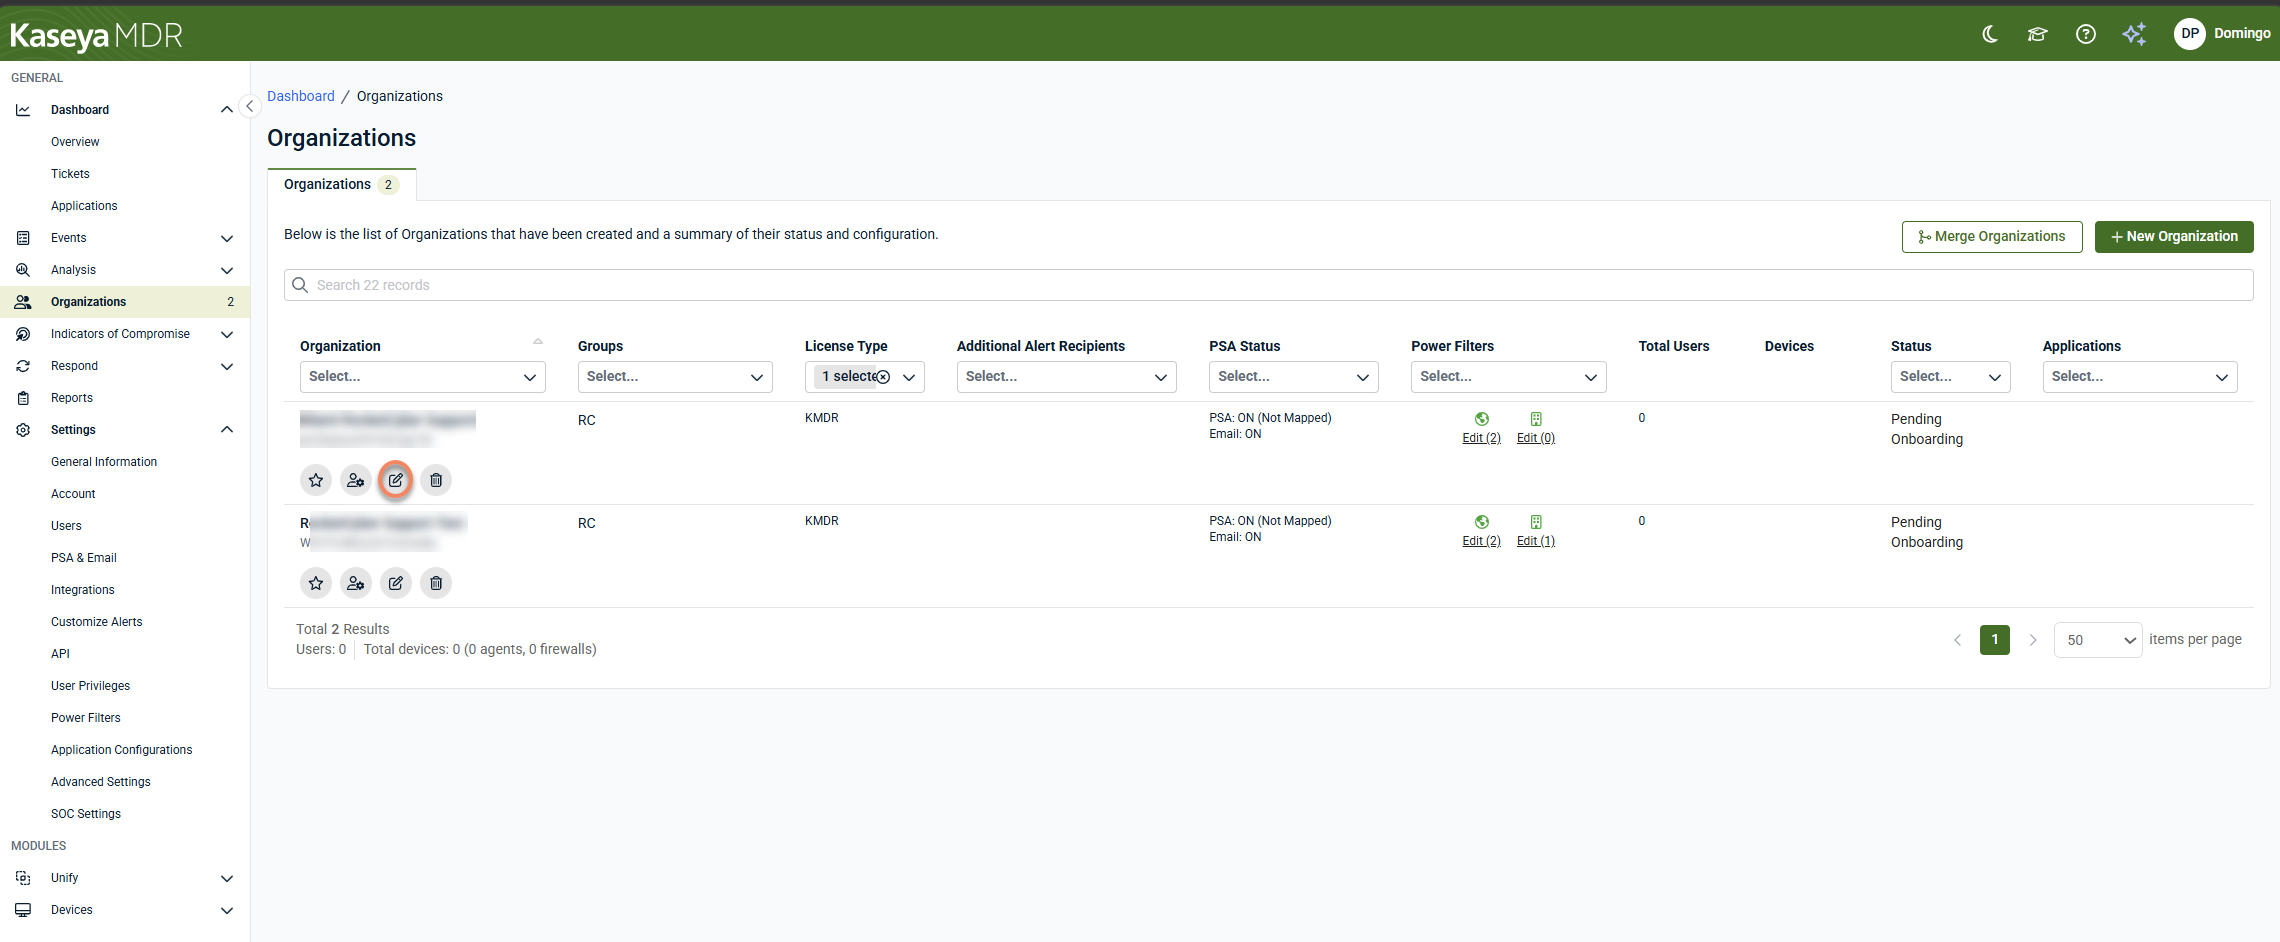The image size is (2280, 942).
Task: Open the Organization filter dropdown
Action: [423, 377]
